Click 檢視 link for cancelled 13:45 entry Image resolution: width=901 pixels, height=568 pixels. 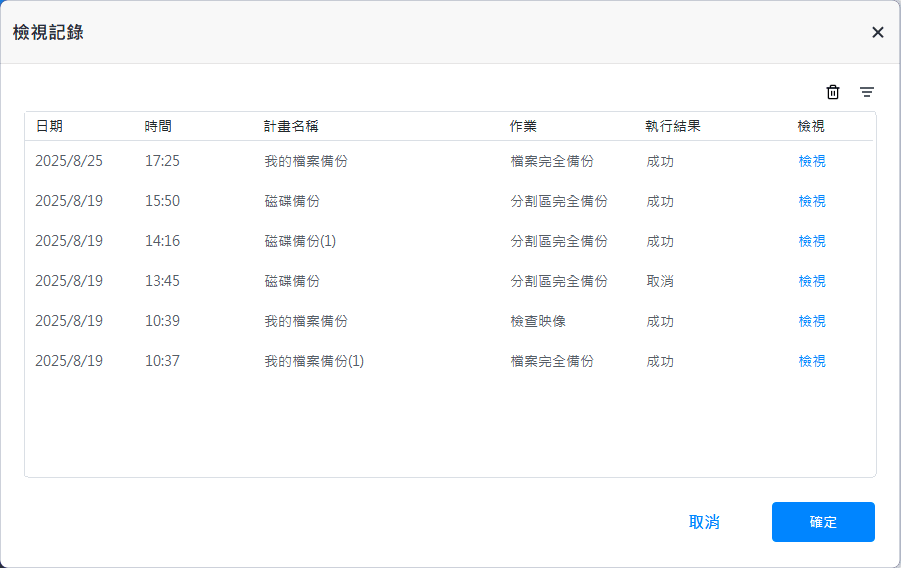point(812,281)
